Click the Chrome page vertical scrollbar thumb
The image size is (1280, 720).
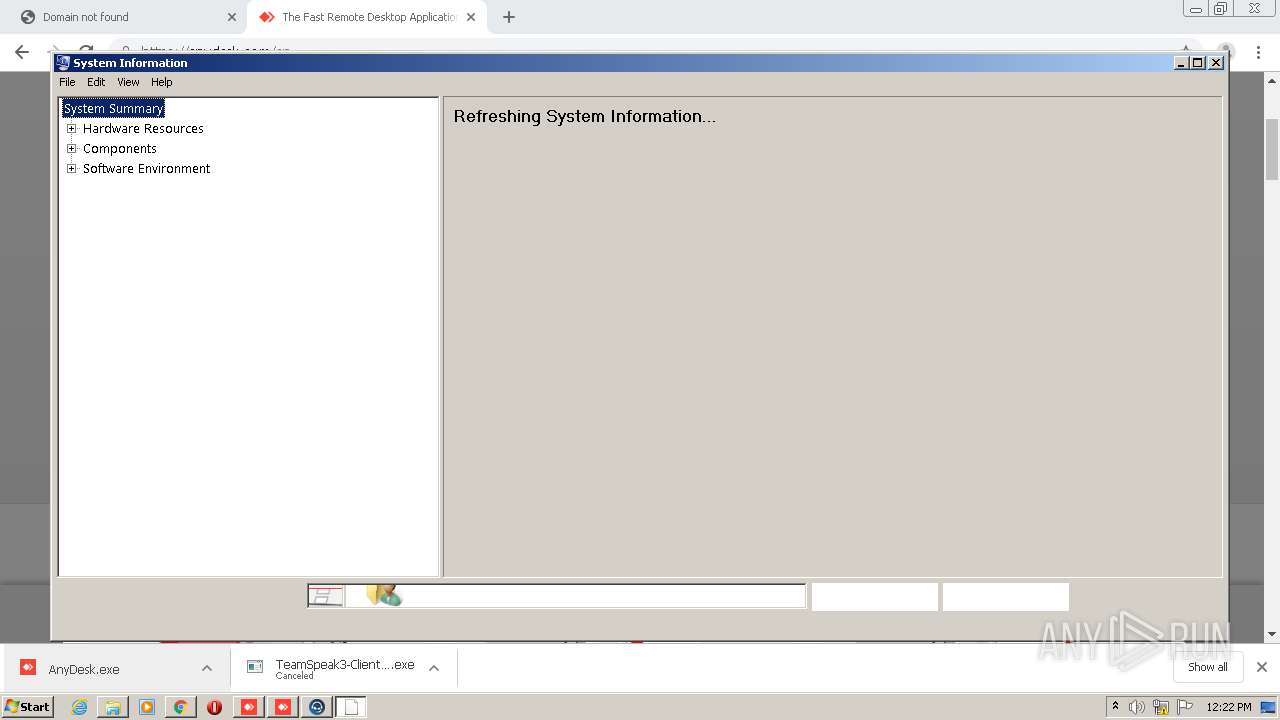1272,150
